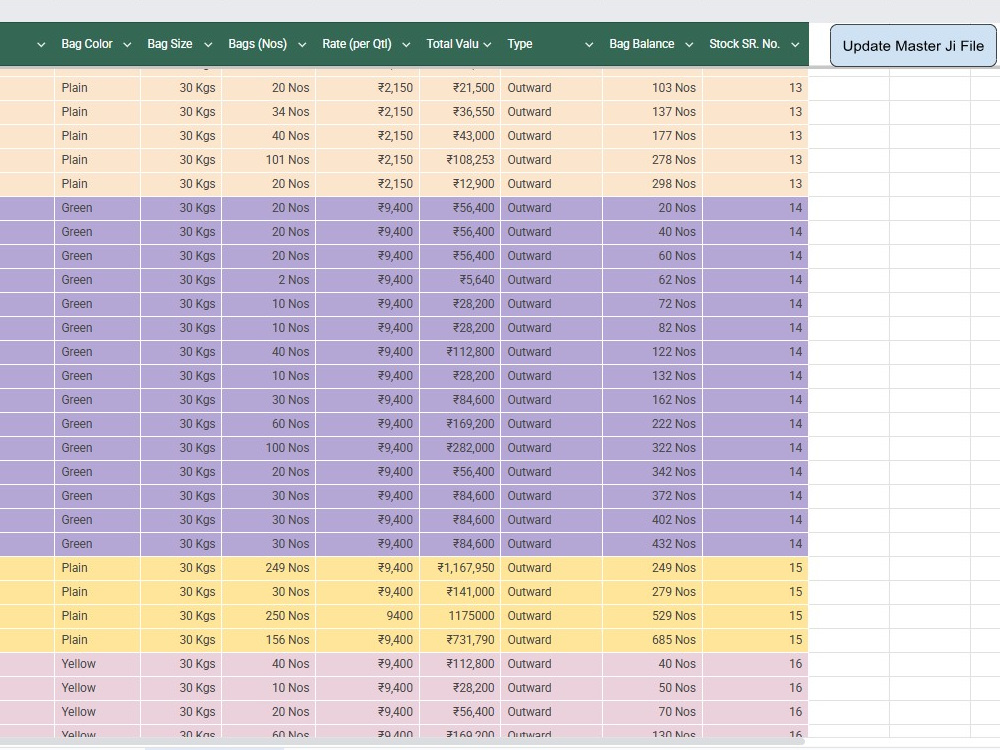1000x750 pixels.
Task: Select the cell showing 402 Nos
Action: (x=652, y=520)
